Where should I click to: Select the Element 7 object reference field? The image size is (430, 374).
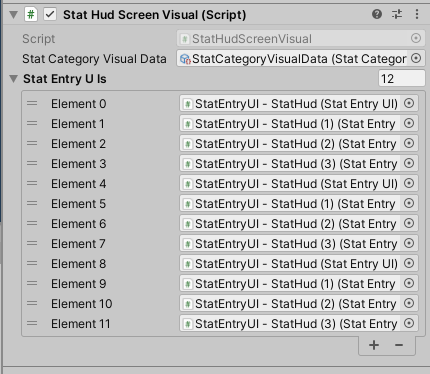point(299,244)
